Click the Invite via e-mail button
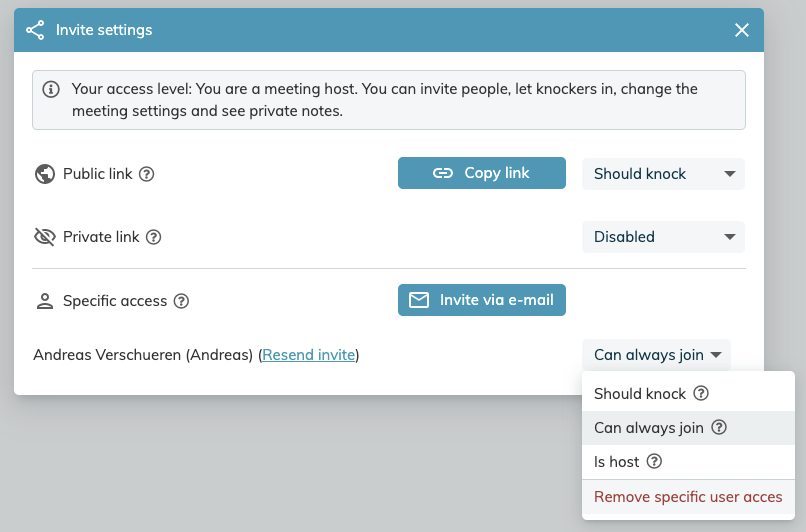Viewport: 806px width, 532px height. 482,300
